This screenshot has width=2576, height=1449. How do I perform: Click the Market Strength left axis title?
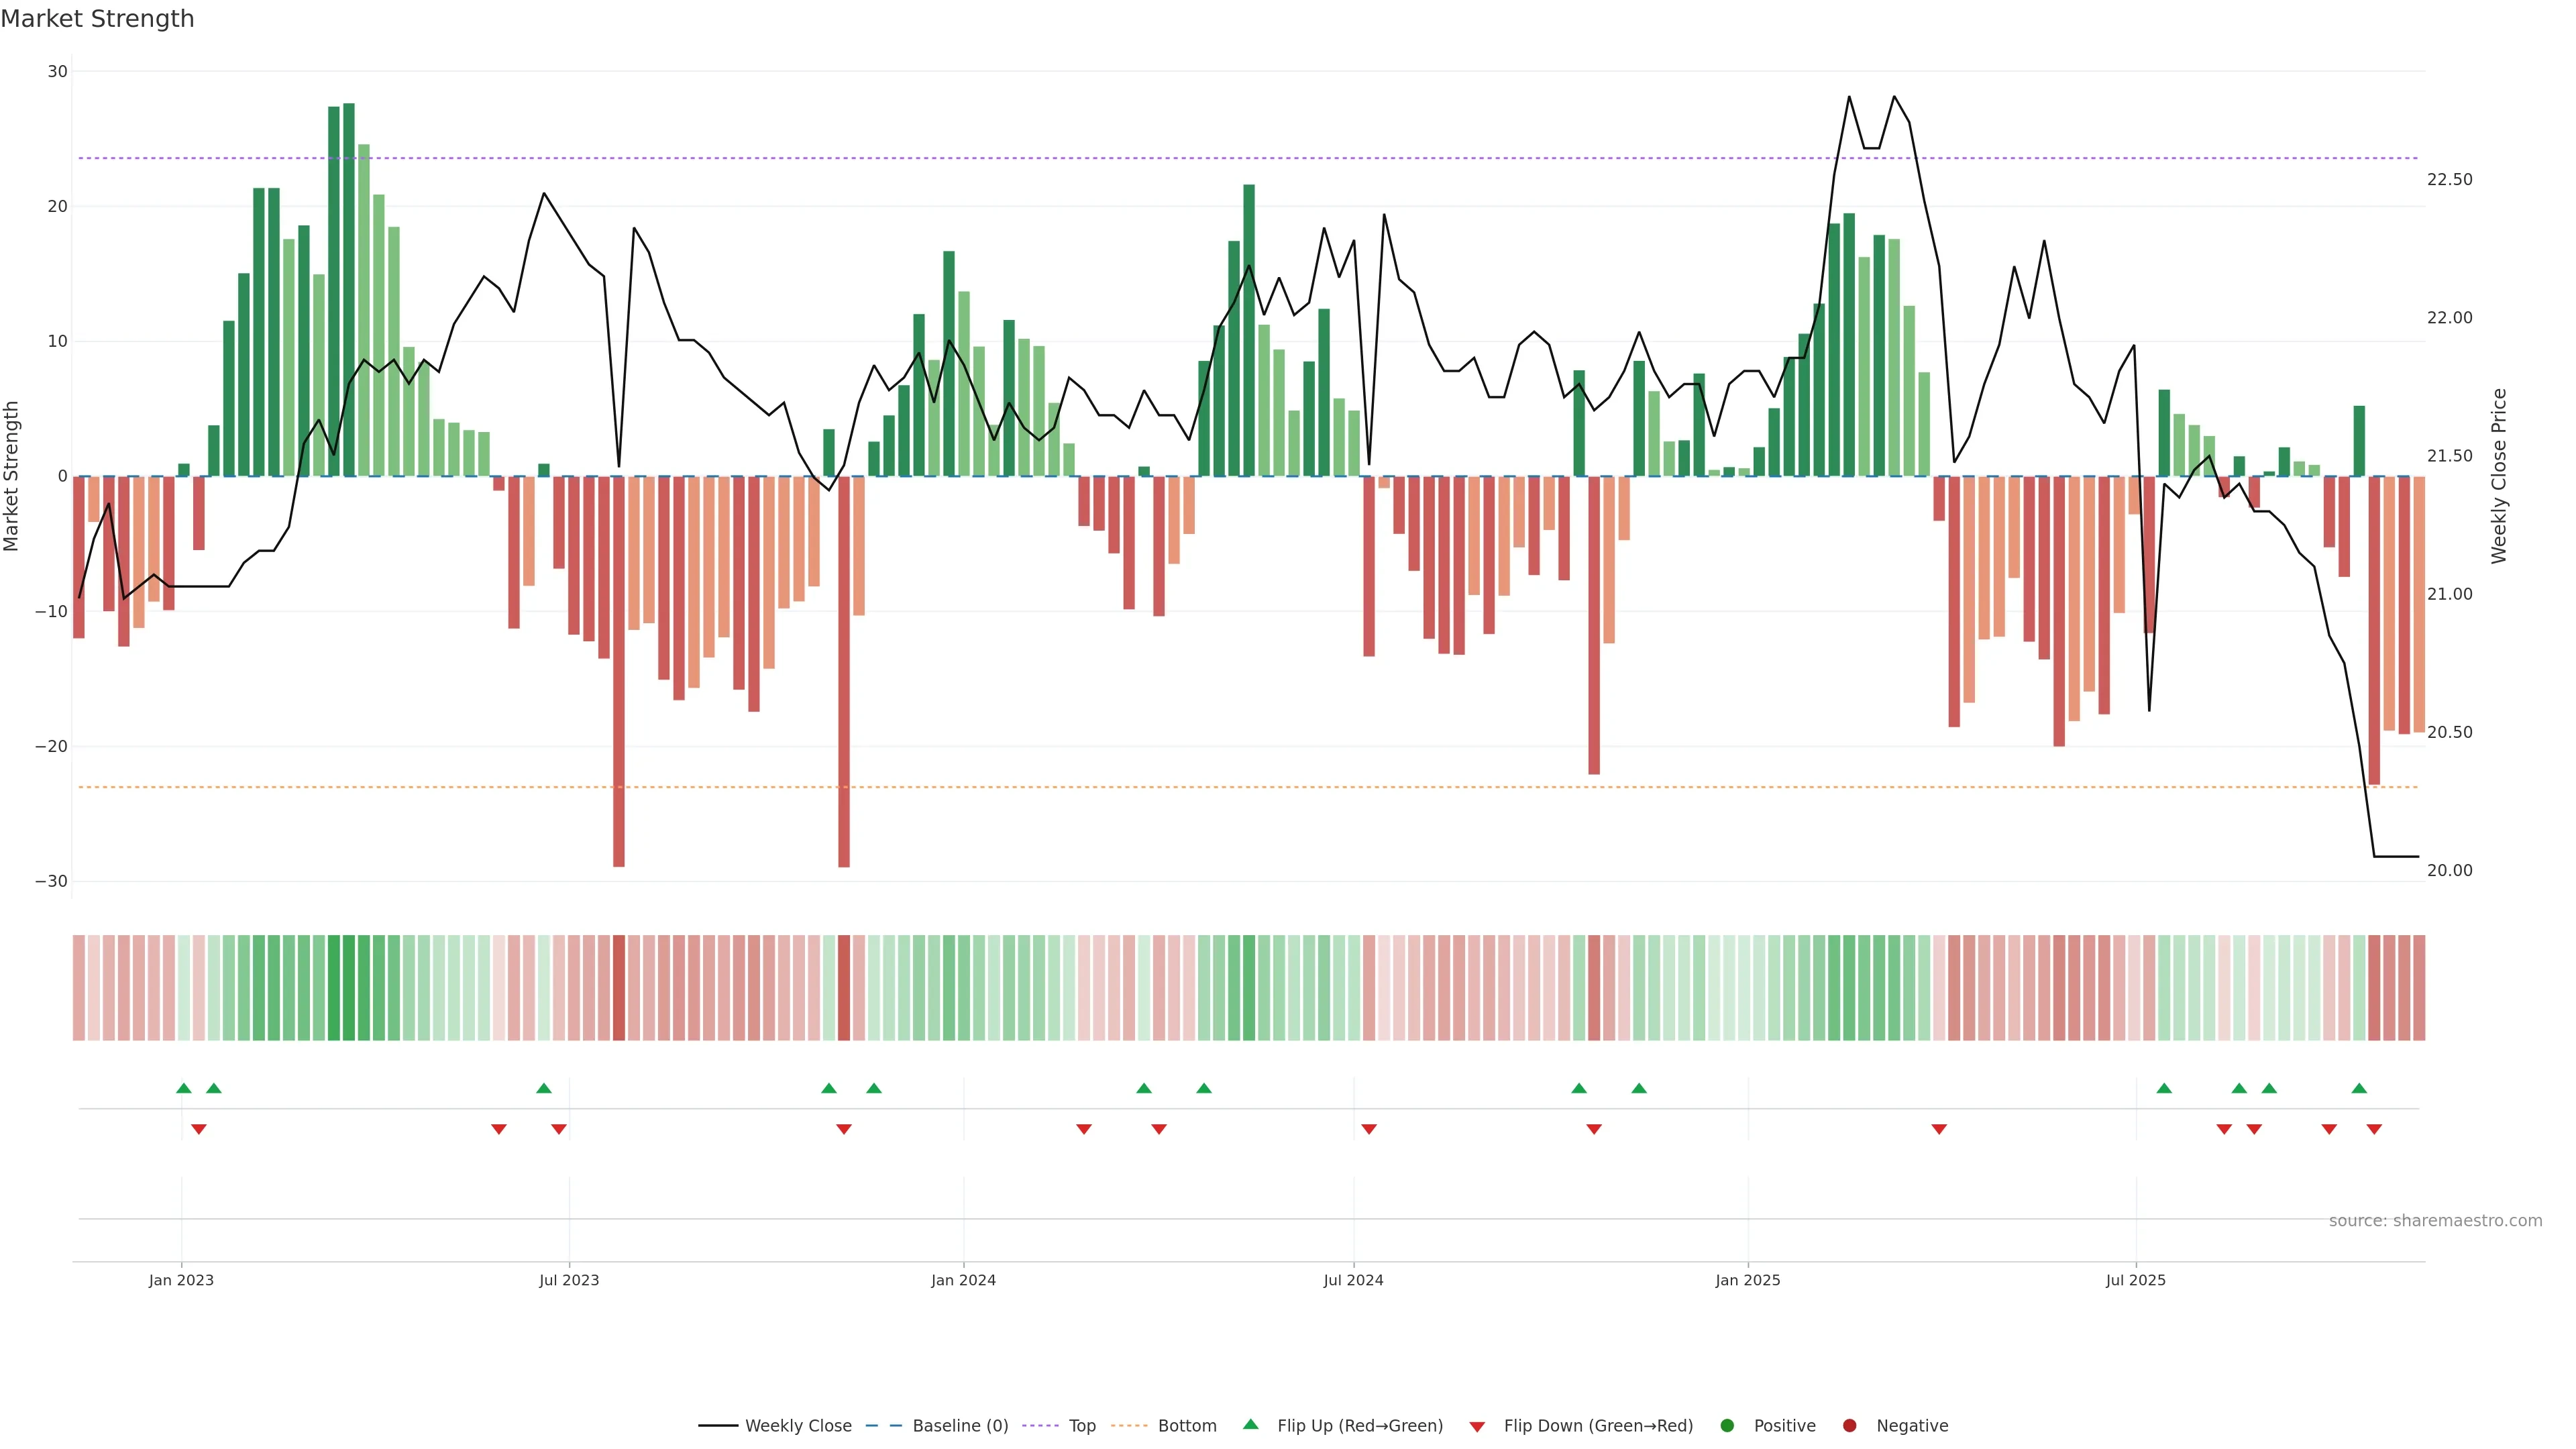click(12, 476)
